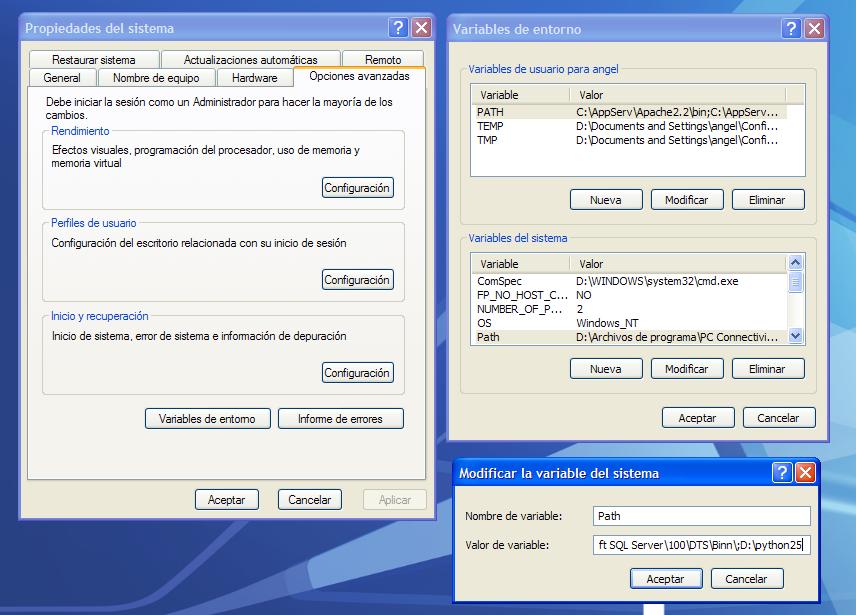Switch to the Hardware tab
The width and height of the screenshot is (856, 615).
pyautogui.click(x=254, y=77)
